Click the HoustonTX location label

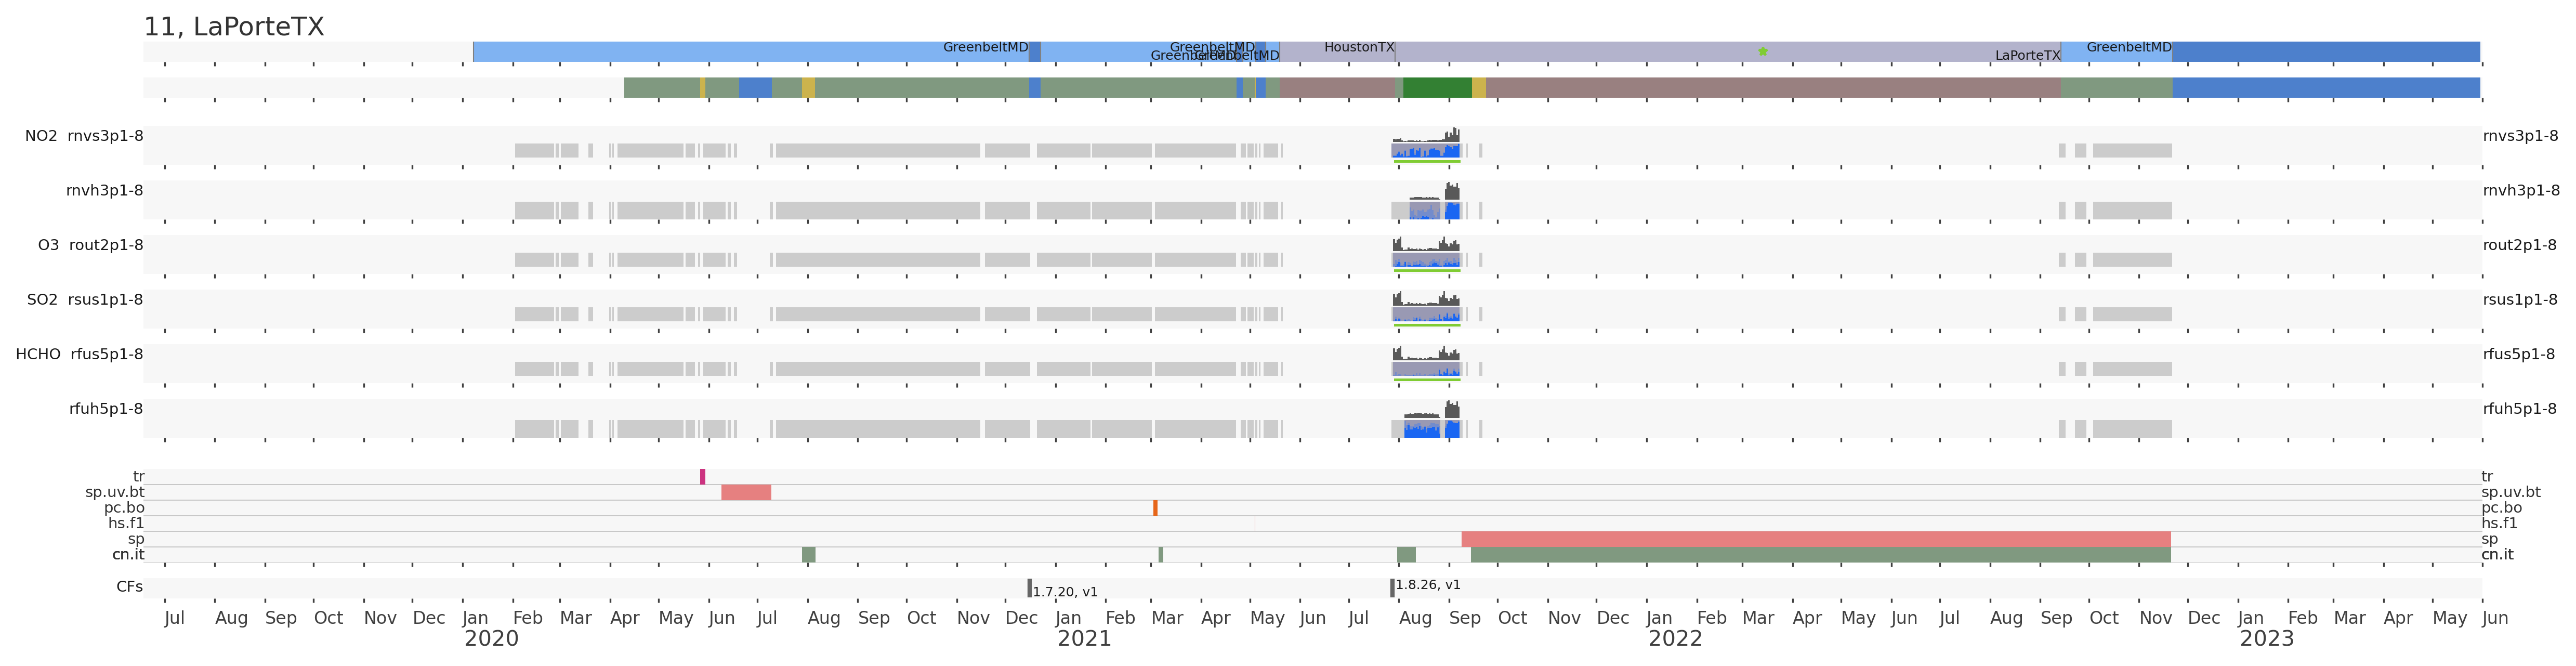coord(1359,47)
